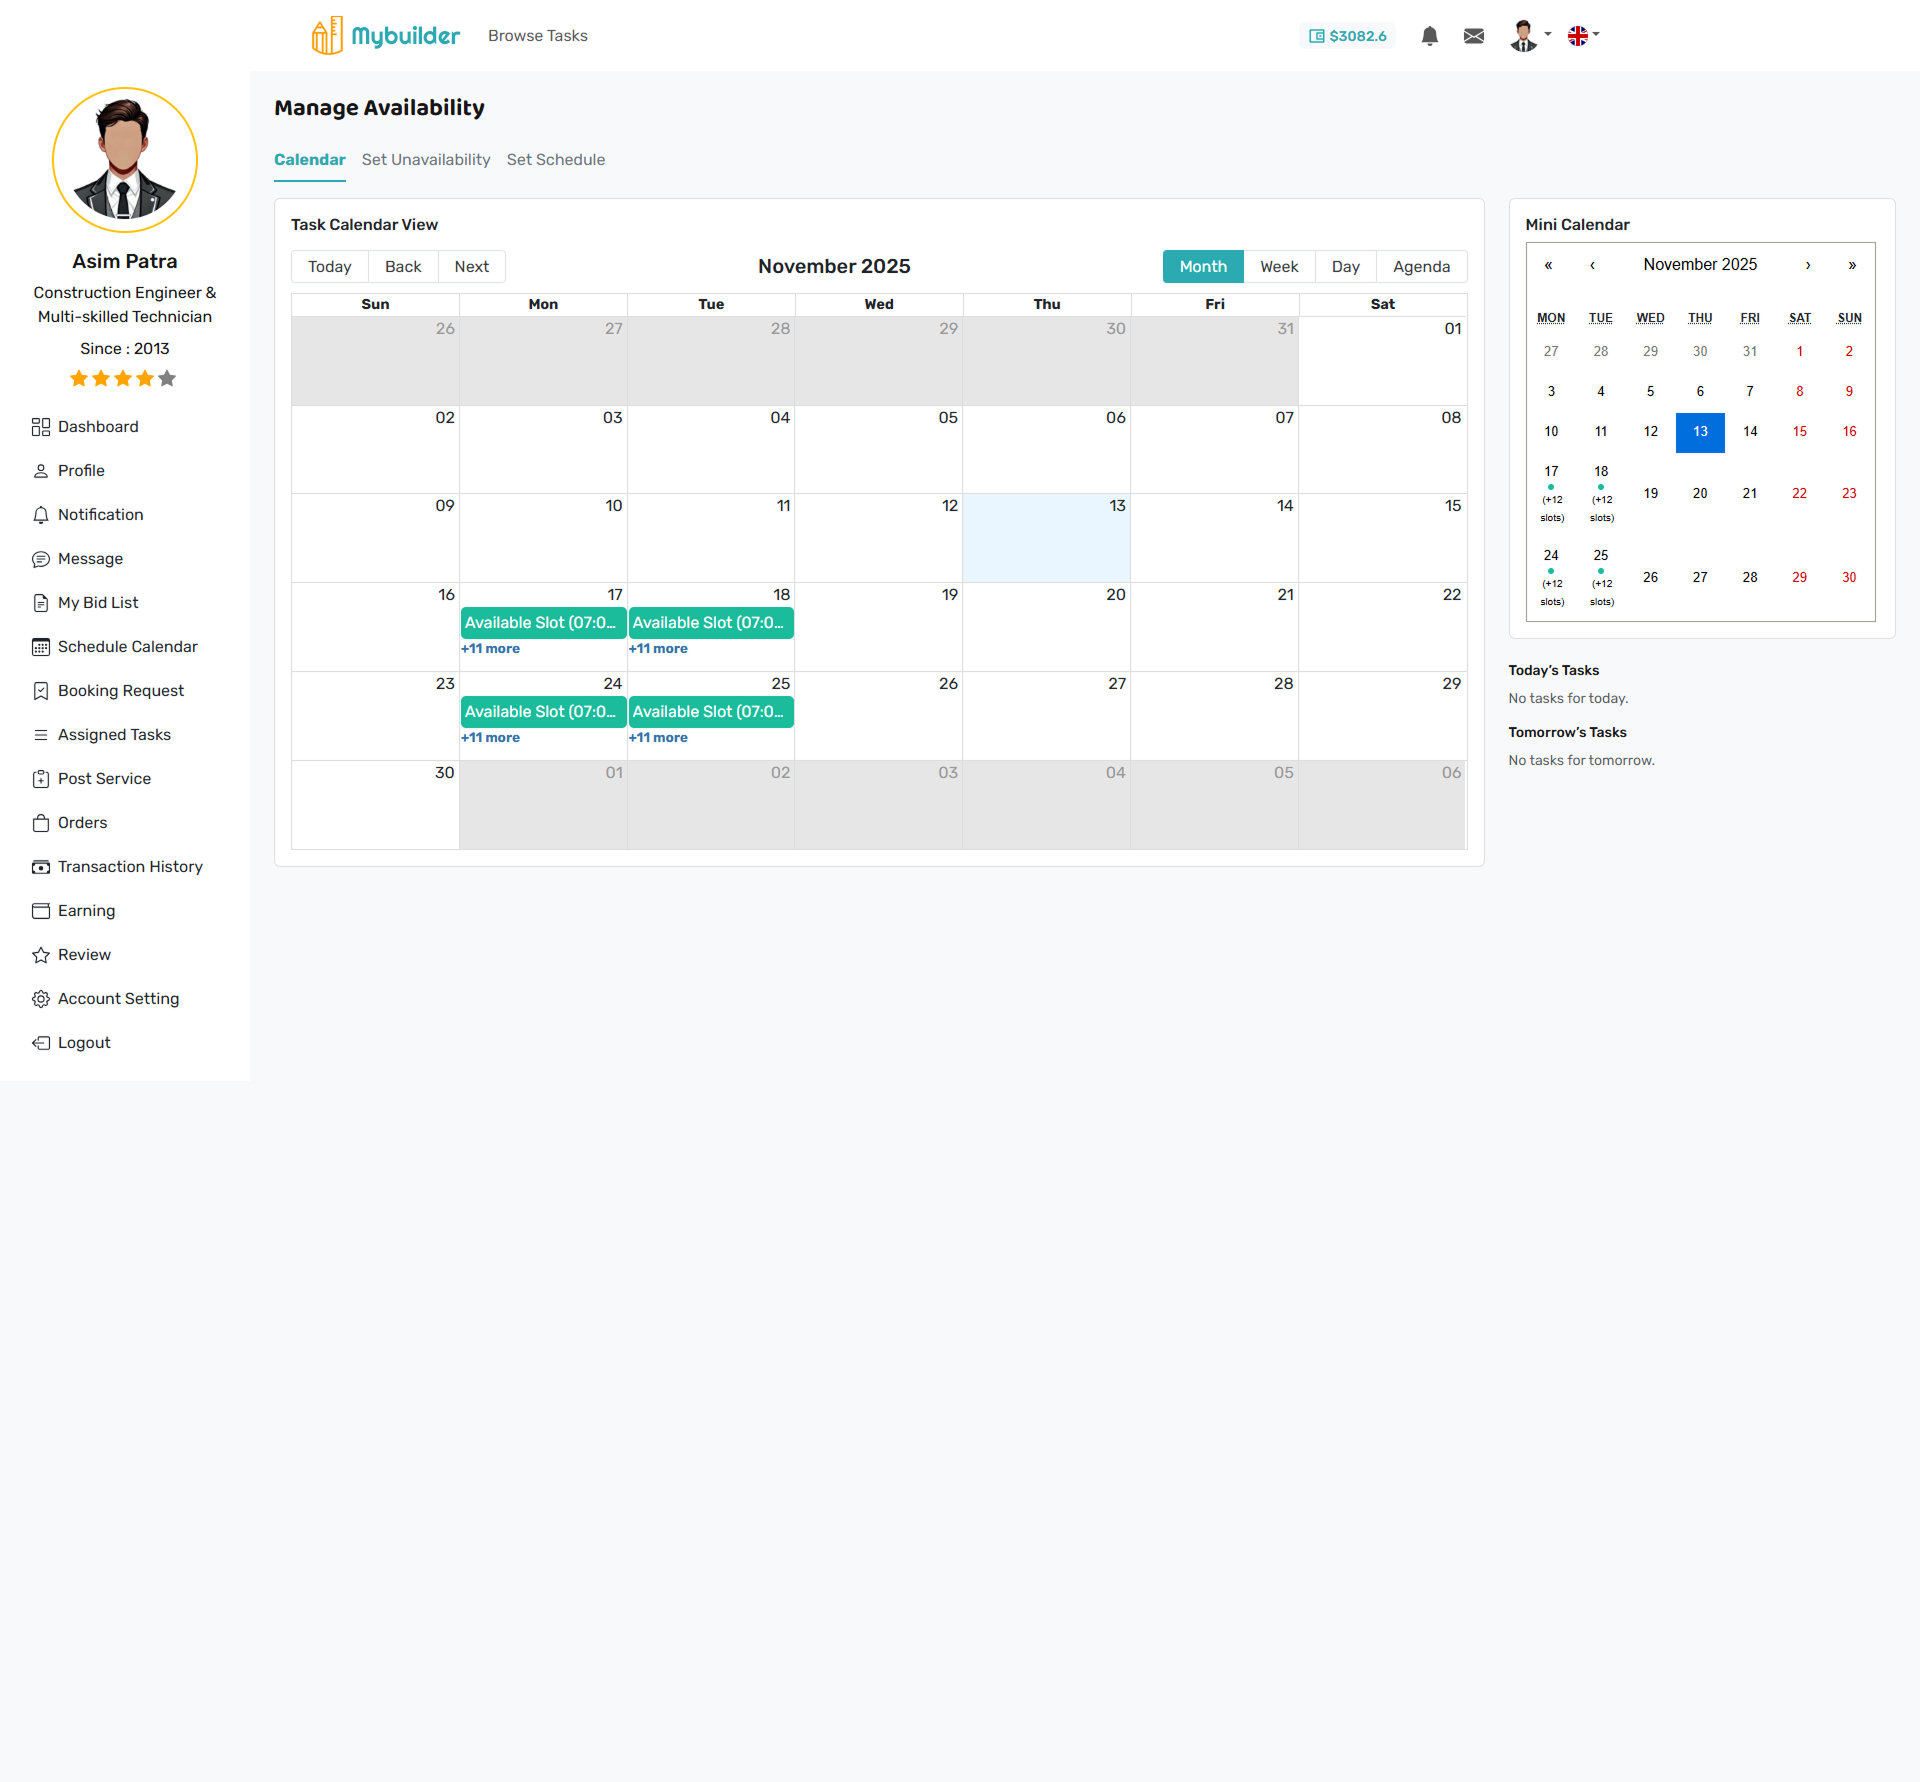The width and height of the screenshot is (1920, 1782).
Task: Open Schedule Calendar in the sidebar
Action: point(127,647)
